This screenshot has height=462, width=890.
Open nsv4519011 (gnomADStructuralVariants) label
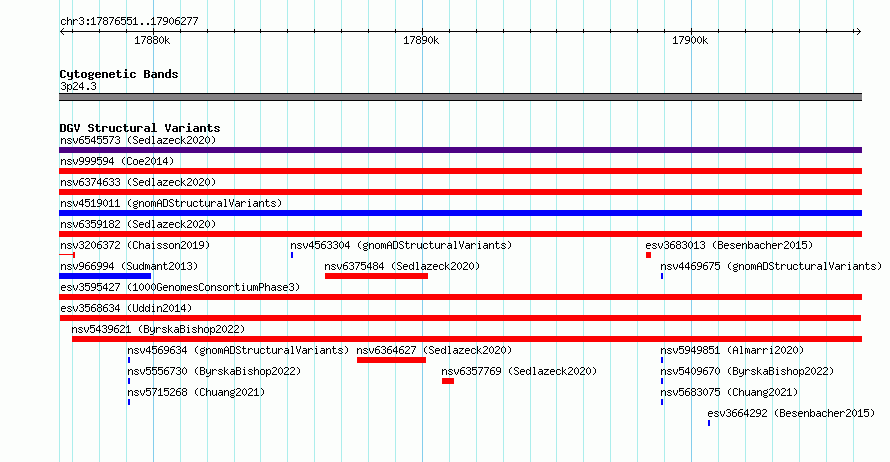(x=171, y=203)
